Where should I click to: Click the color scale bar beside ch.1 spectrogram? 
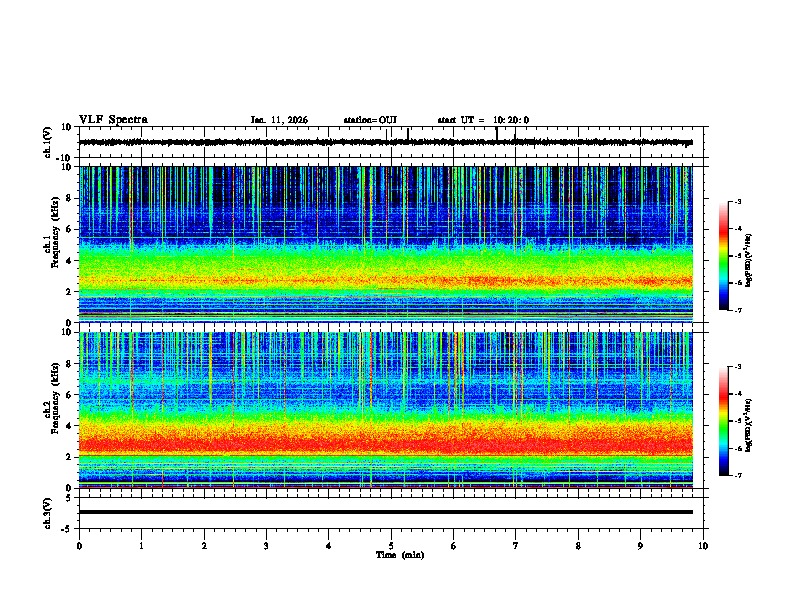[724, 256]
